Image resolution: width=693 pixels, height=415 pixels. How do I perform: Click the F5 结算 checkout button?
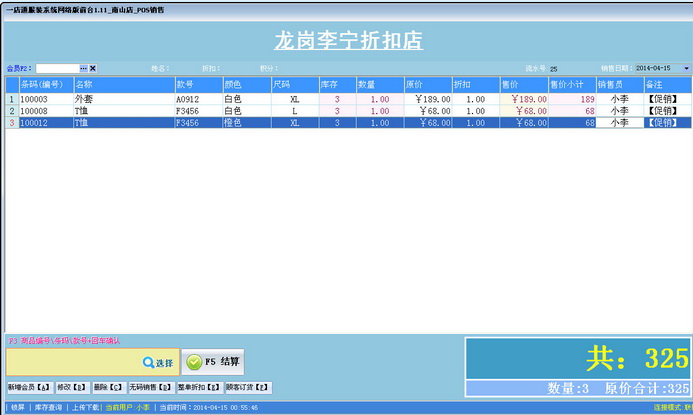pyautogui.click(x=213, y=362)
